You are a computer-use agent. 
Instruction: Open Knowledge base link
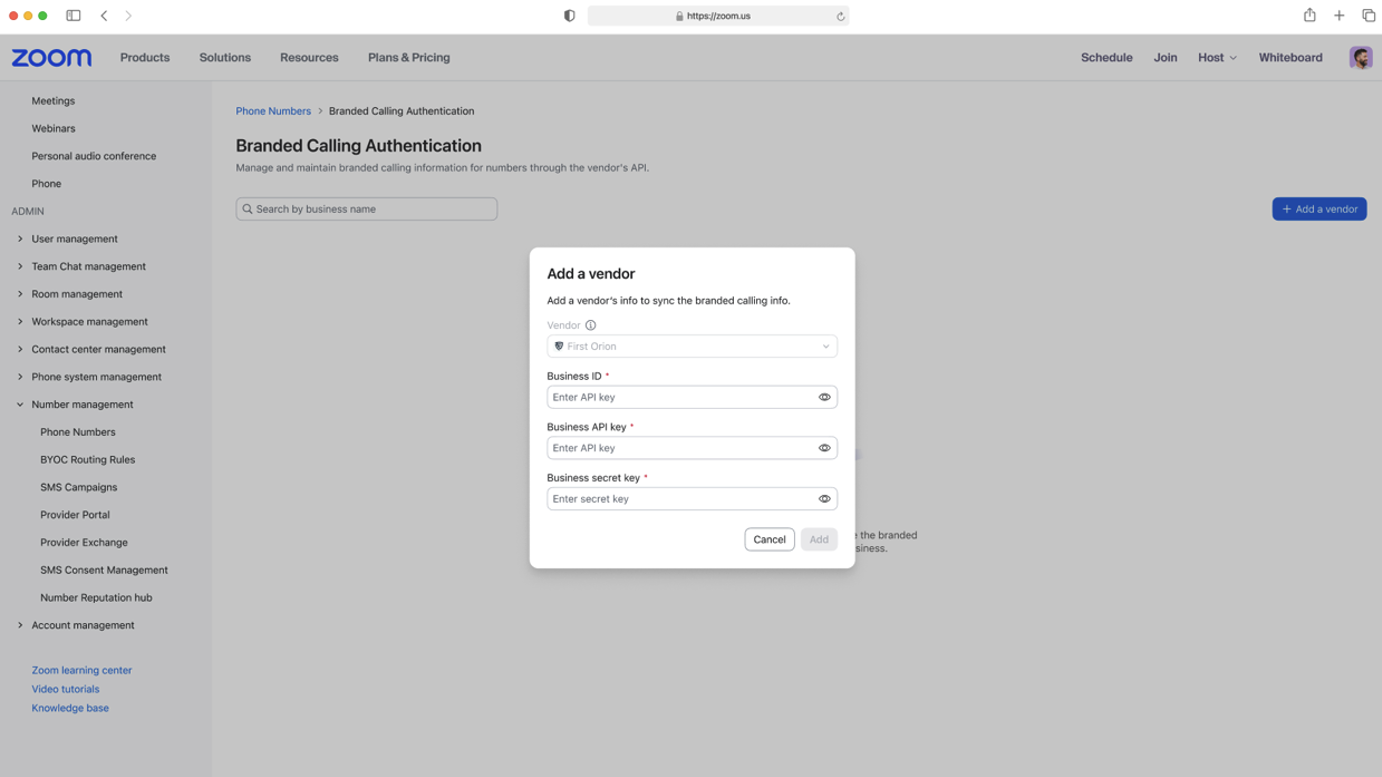coord(70,708)
